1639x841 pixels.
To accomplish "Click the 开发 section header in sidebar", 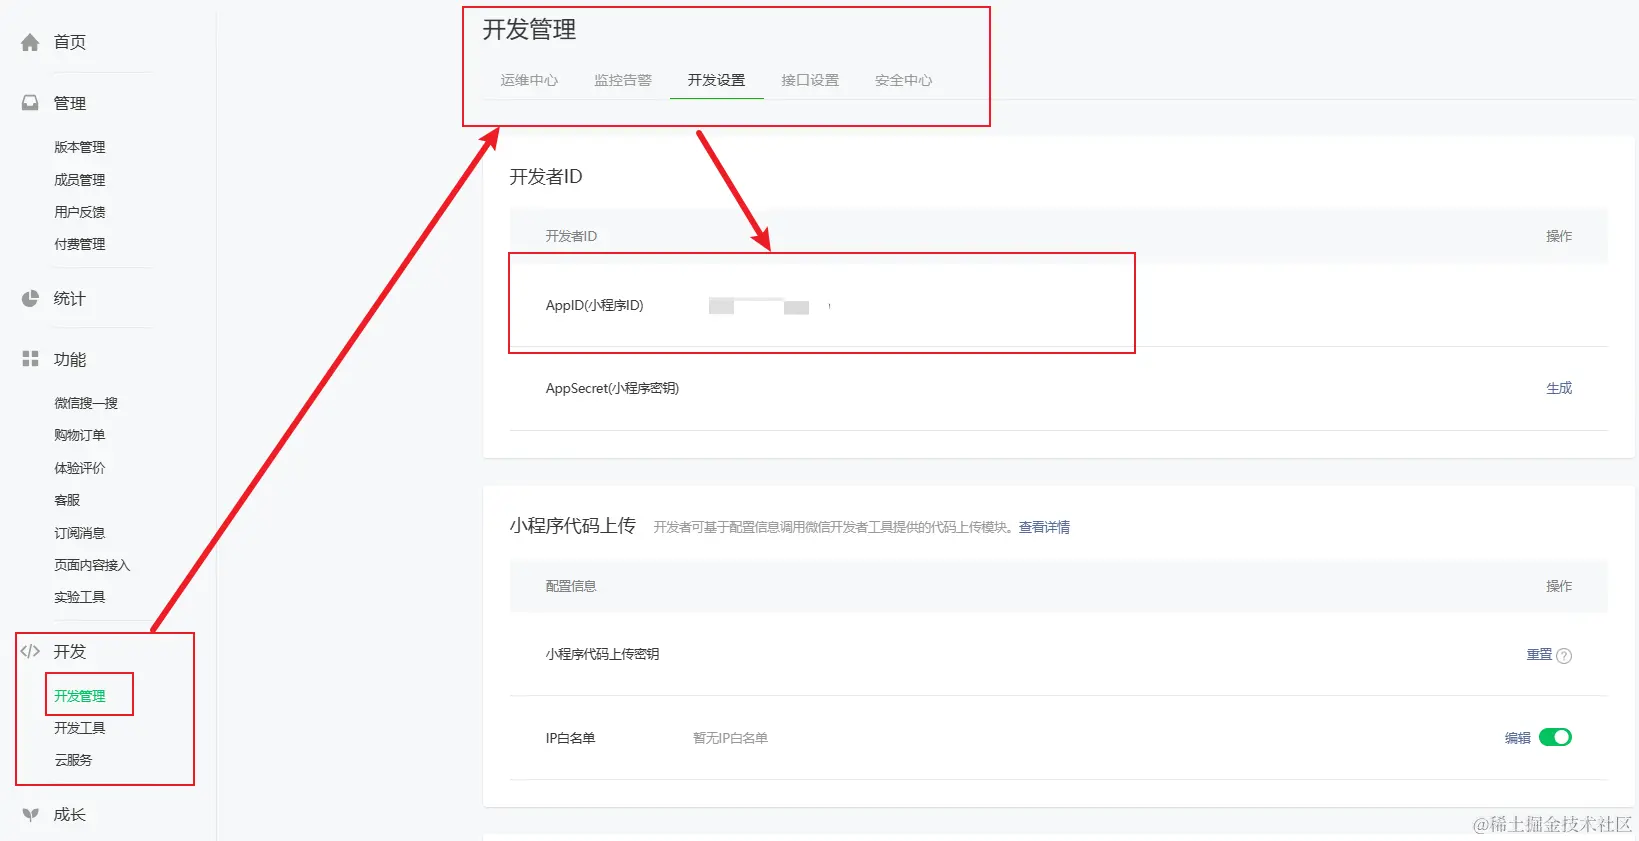I will (x=70, y=651).
